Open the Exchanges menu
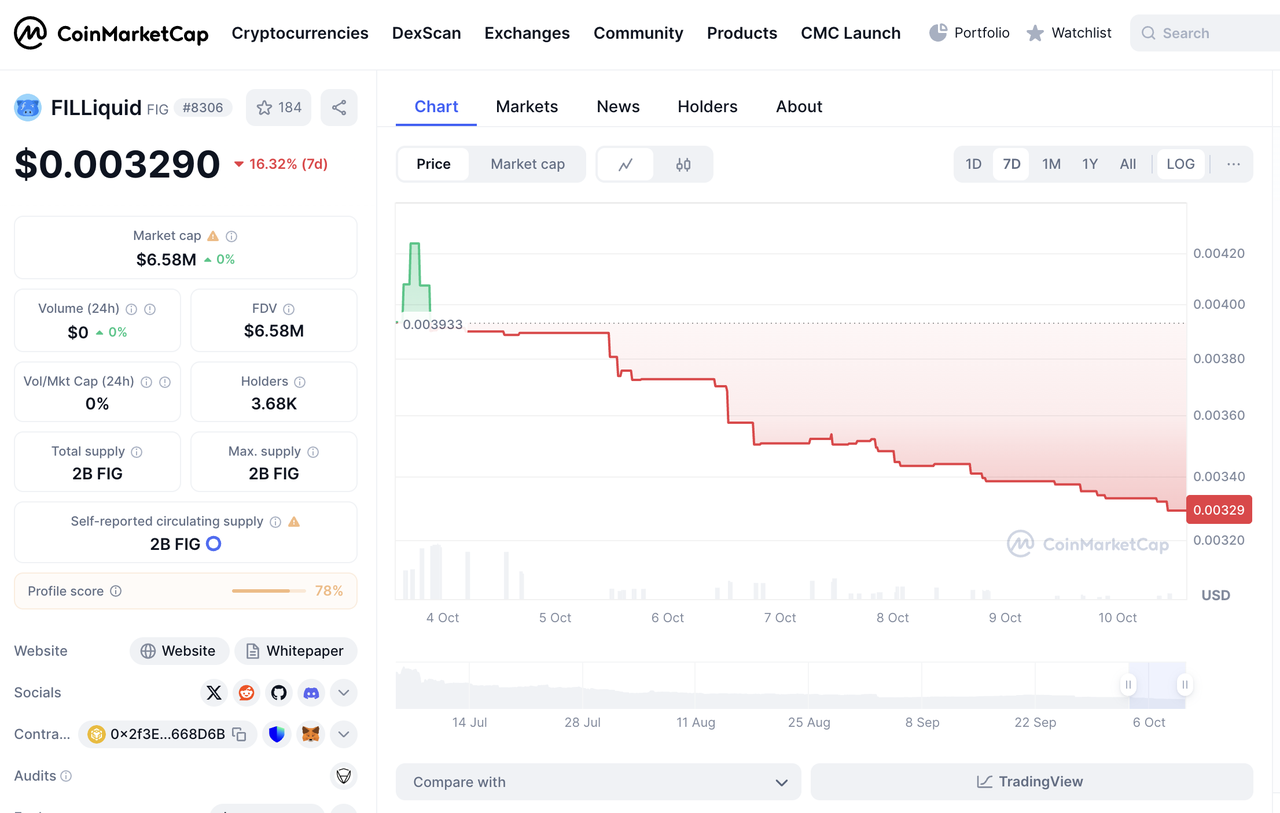The image size is (1280, 813). (527, 33)
